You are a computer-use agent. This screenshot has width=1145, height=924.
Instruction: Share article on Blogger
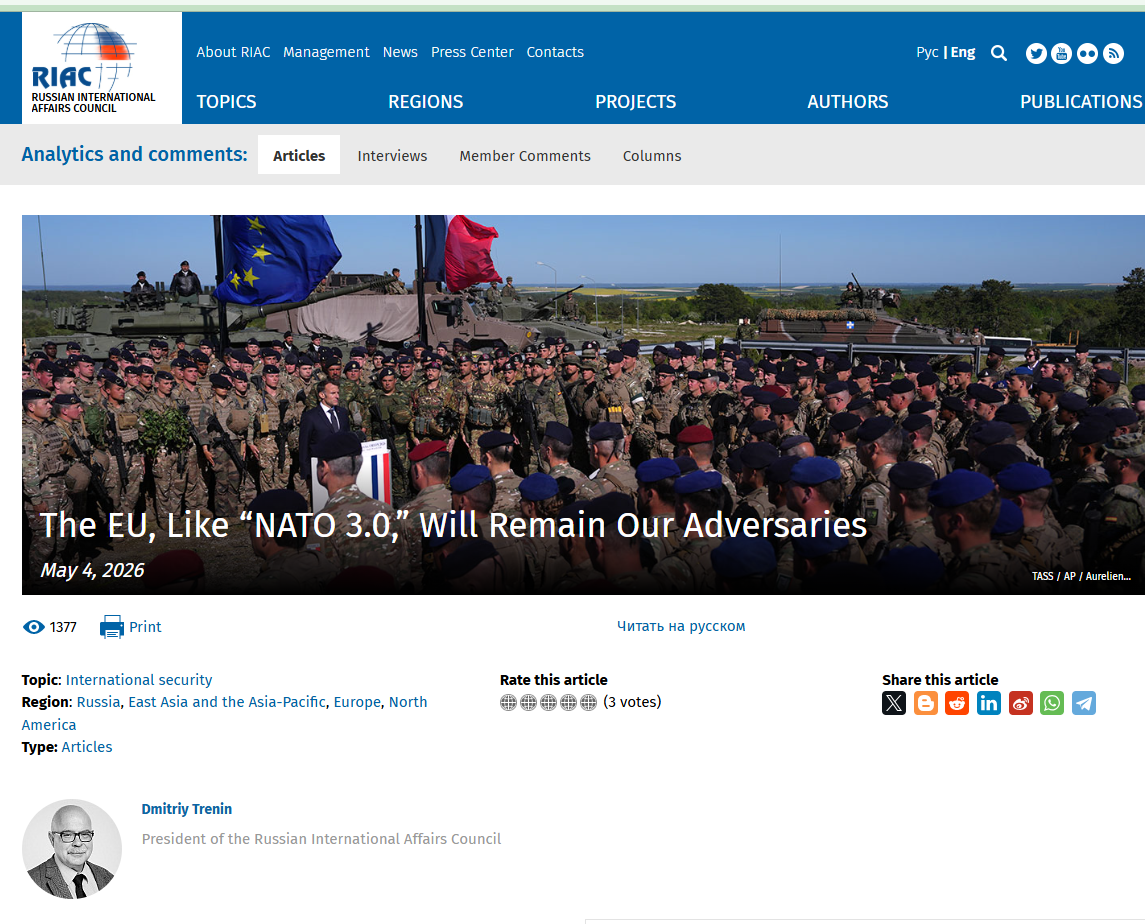coord(926,703)
